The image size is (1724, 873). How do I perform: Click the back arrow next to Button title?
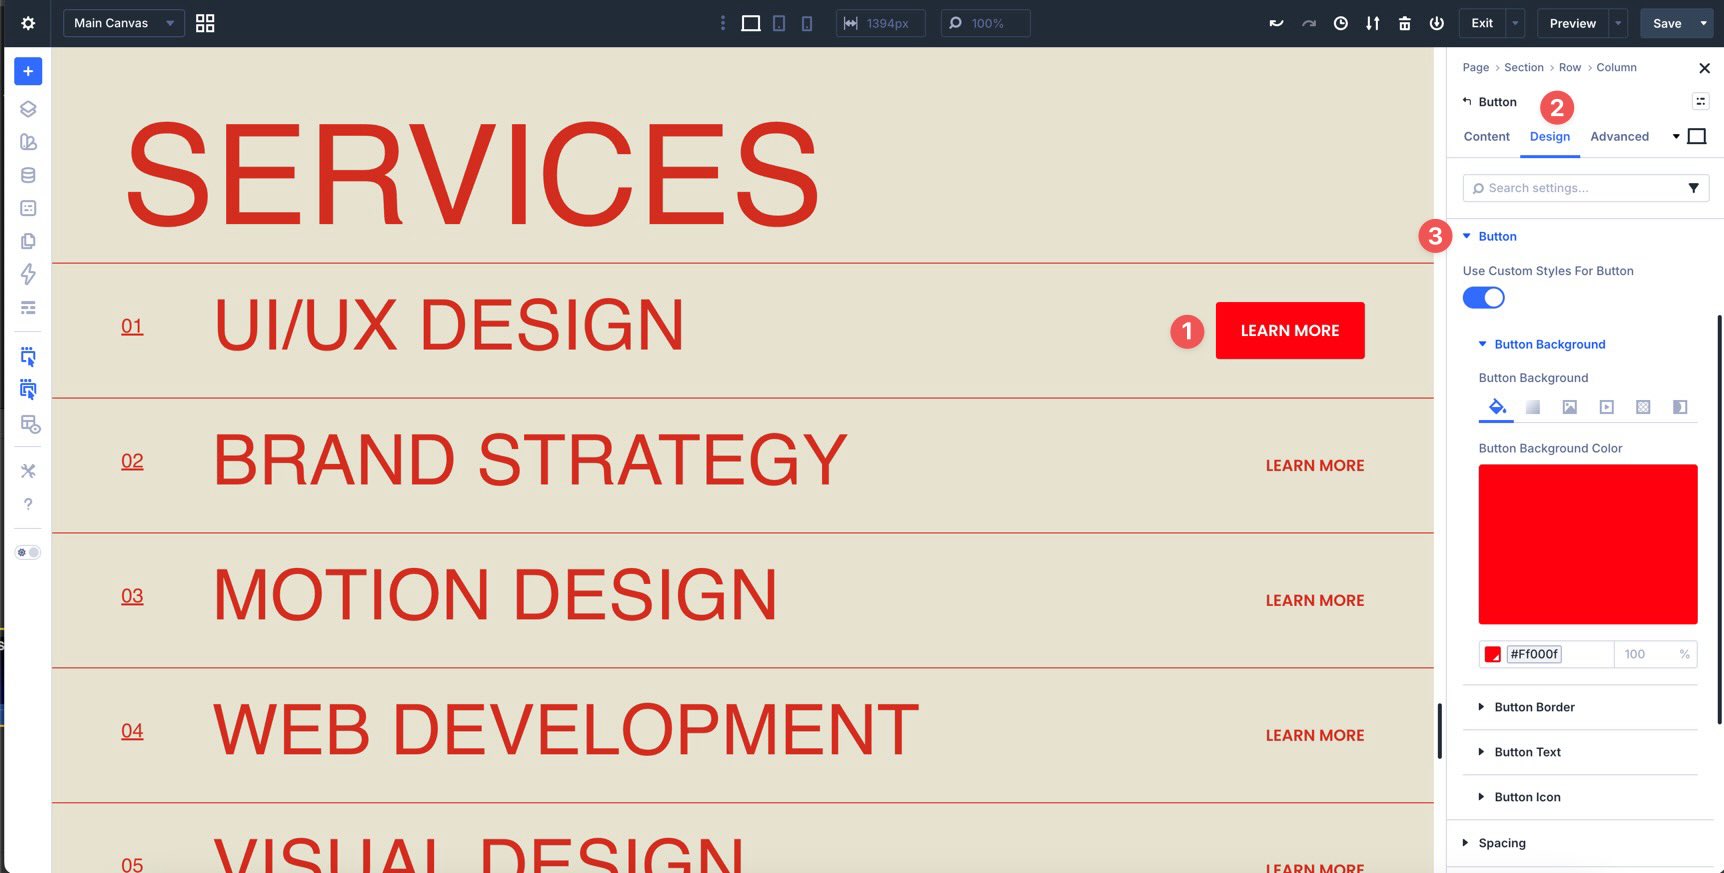pos(1467,101)
